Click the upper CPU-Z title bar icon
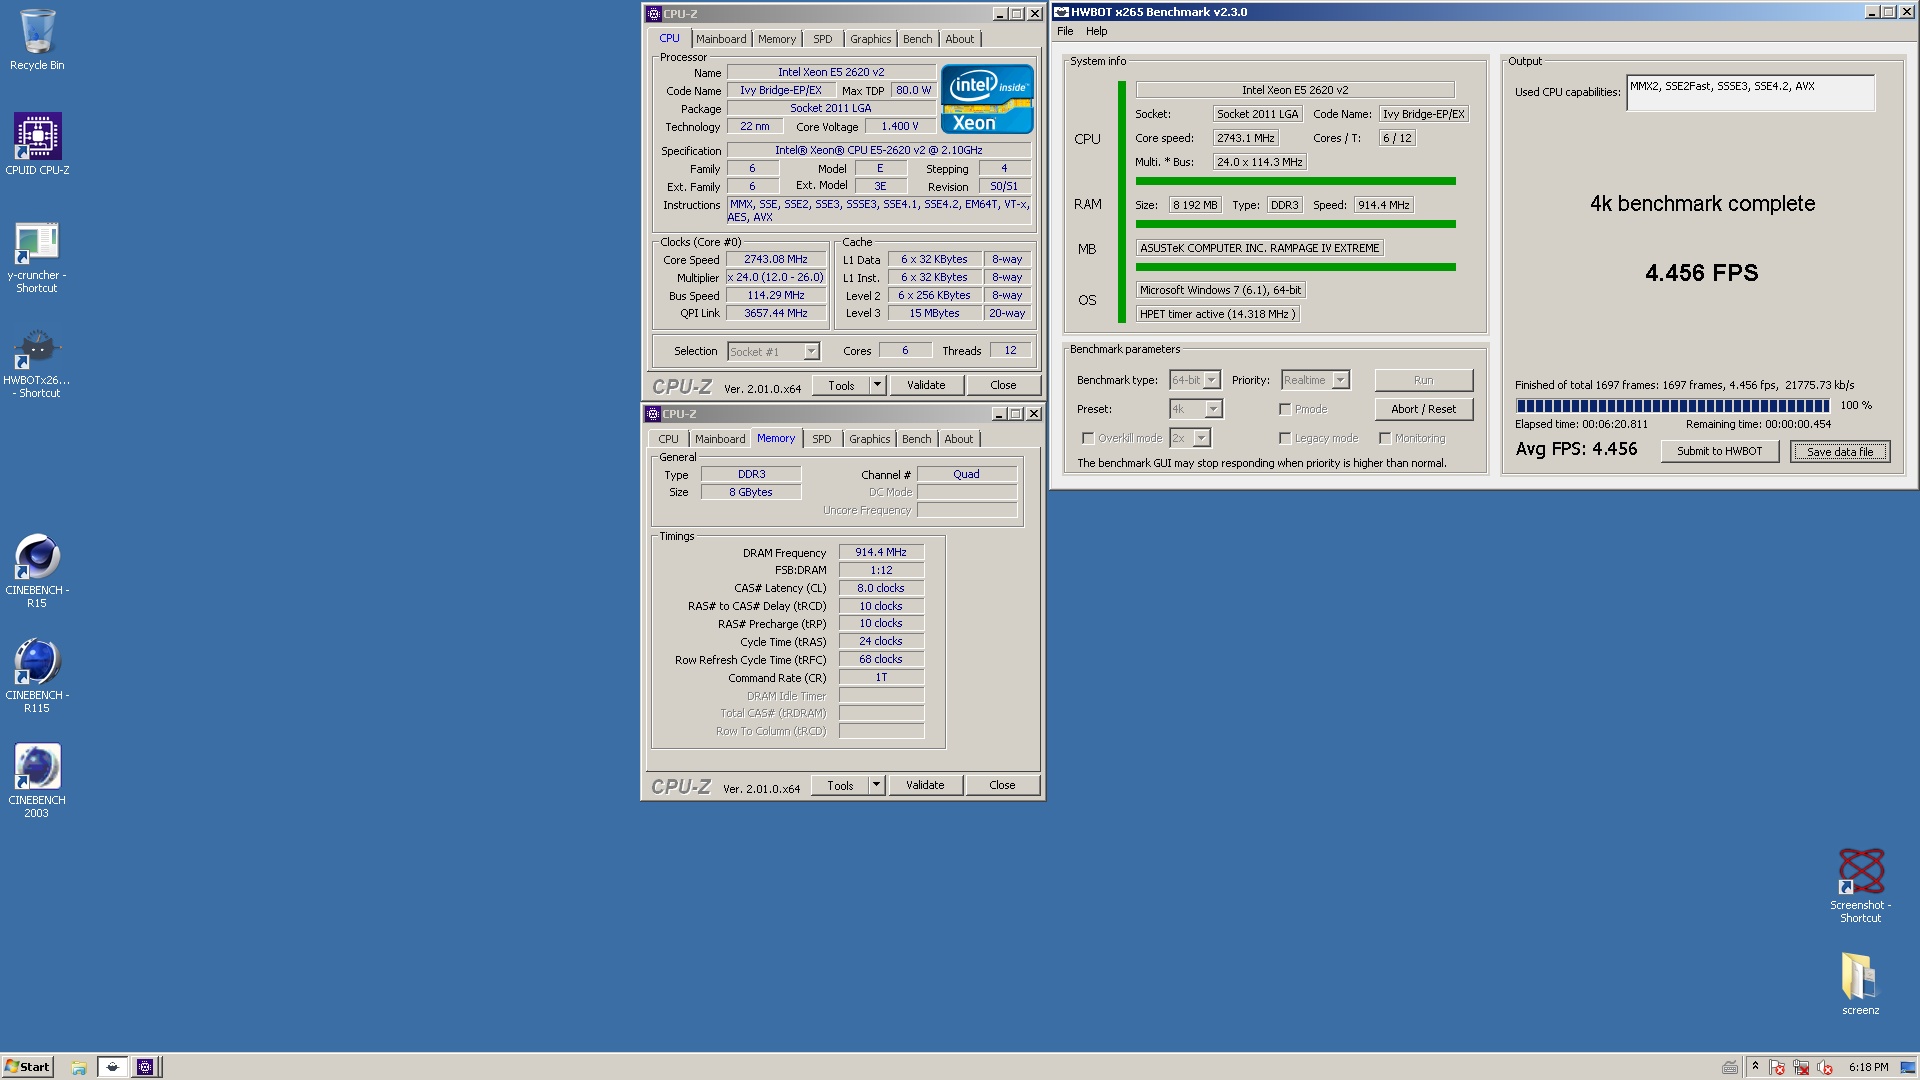 pyautogui.click(x=654, y=14)
